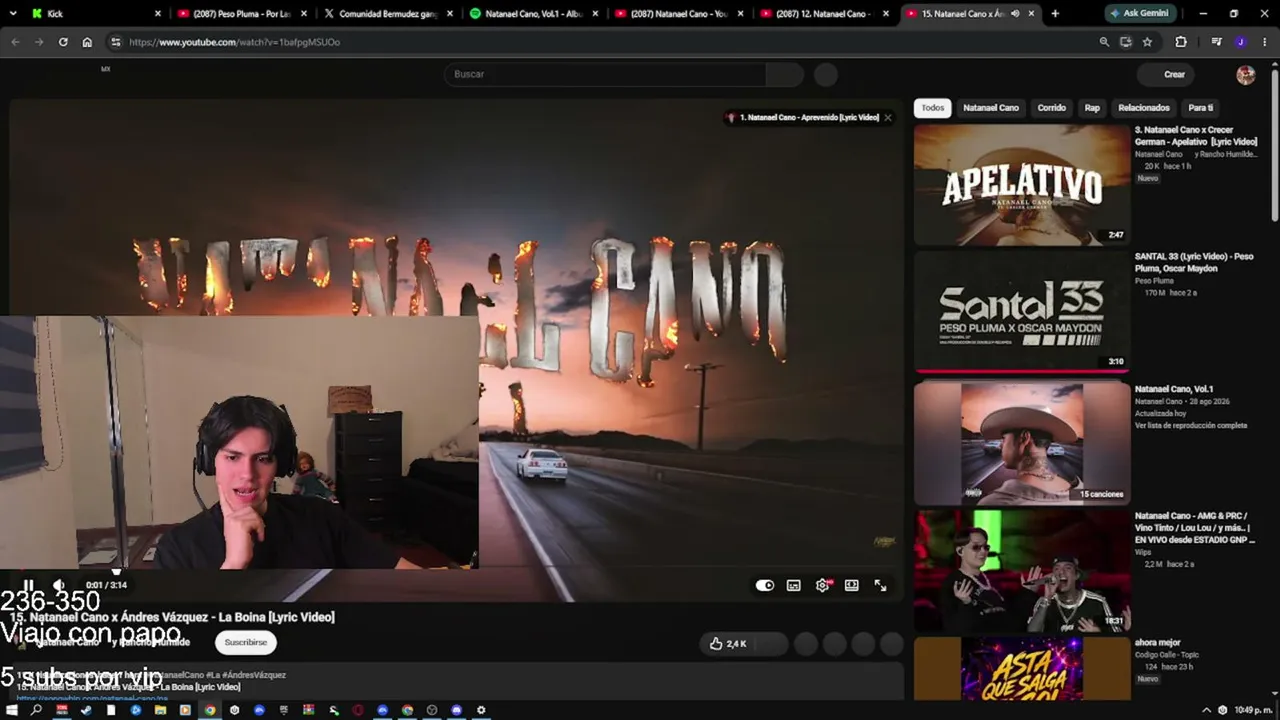Filter suggestions by Corrido

point(1052,108)
